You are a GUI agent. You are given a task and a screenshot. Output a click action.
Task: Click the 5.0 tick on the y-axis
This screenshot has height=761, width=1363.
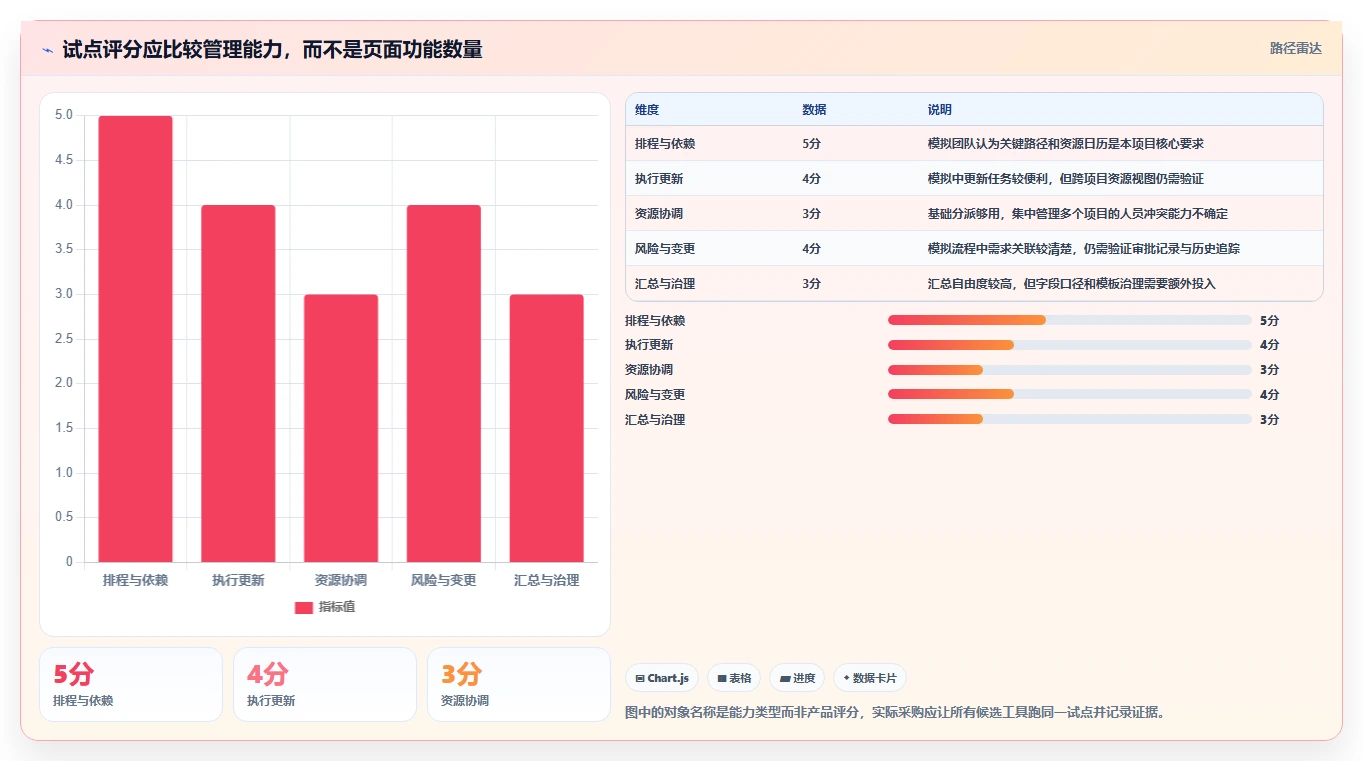pyautogui.click(x=63, y=115)
